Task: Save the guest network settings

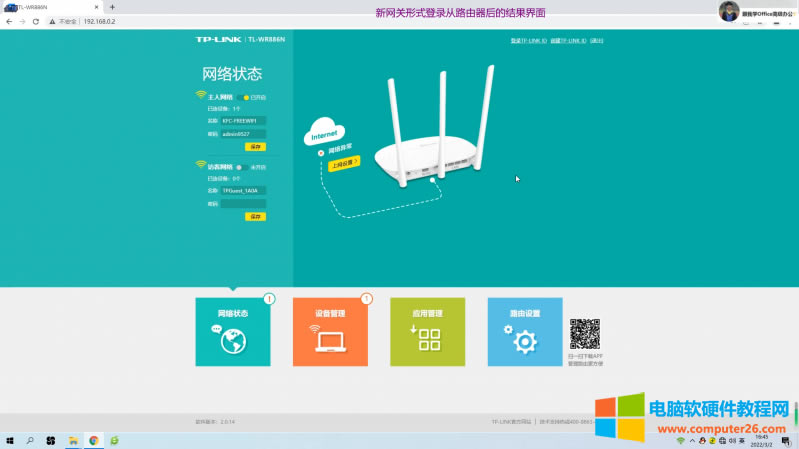Action: click(x=255, y=217)
